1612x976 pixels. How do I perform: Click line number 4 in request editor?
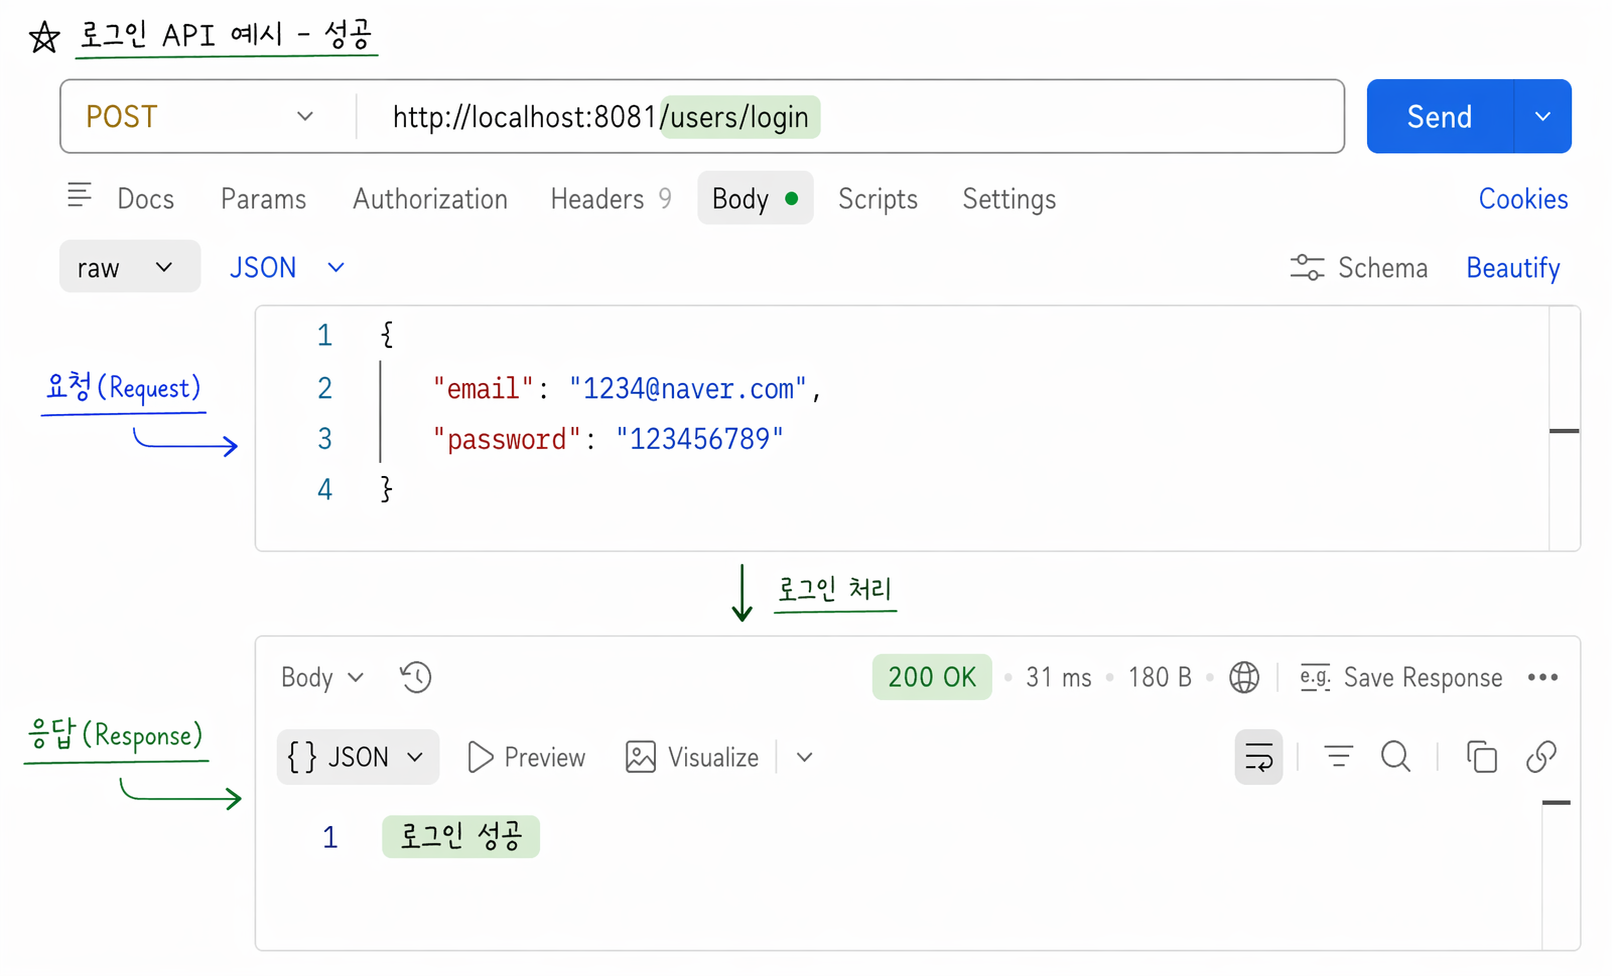coord(325,489)
